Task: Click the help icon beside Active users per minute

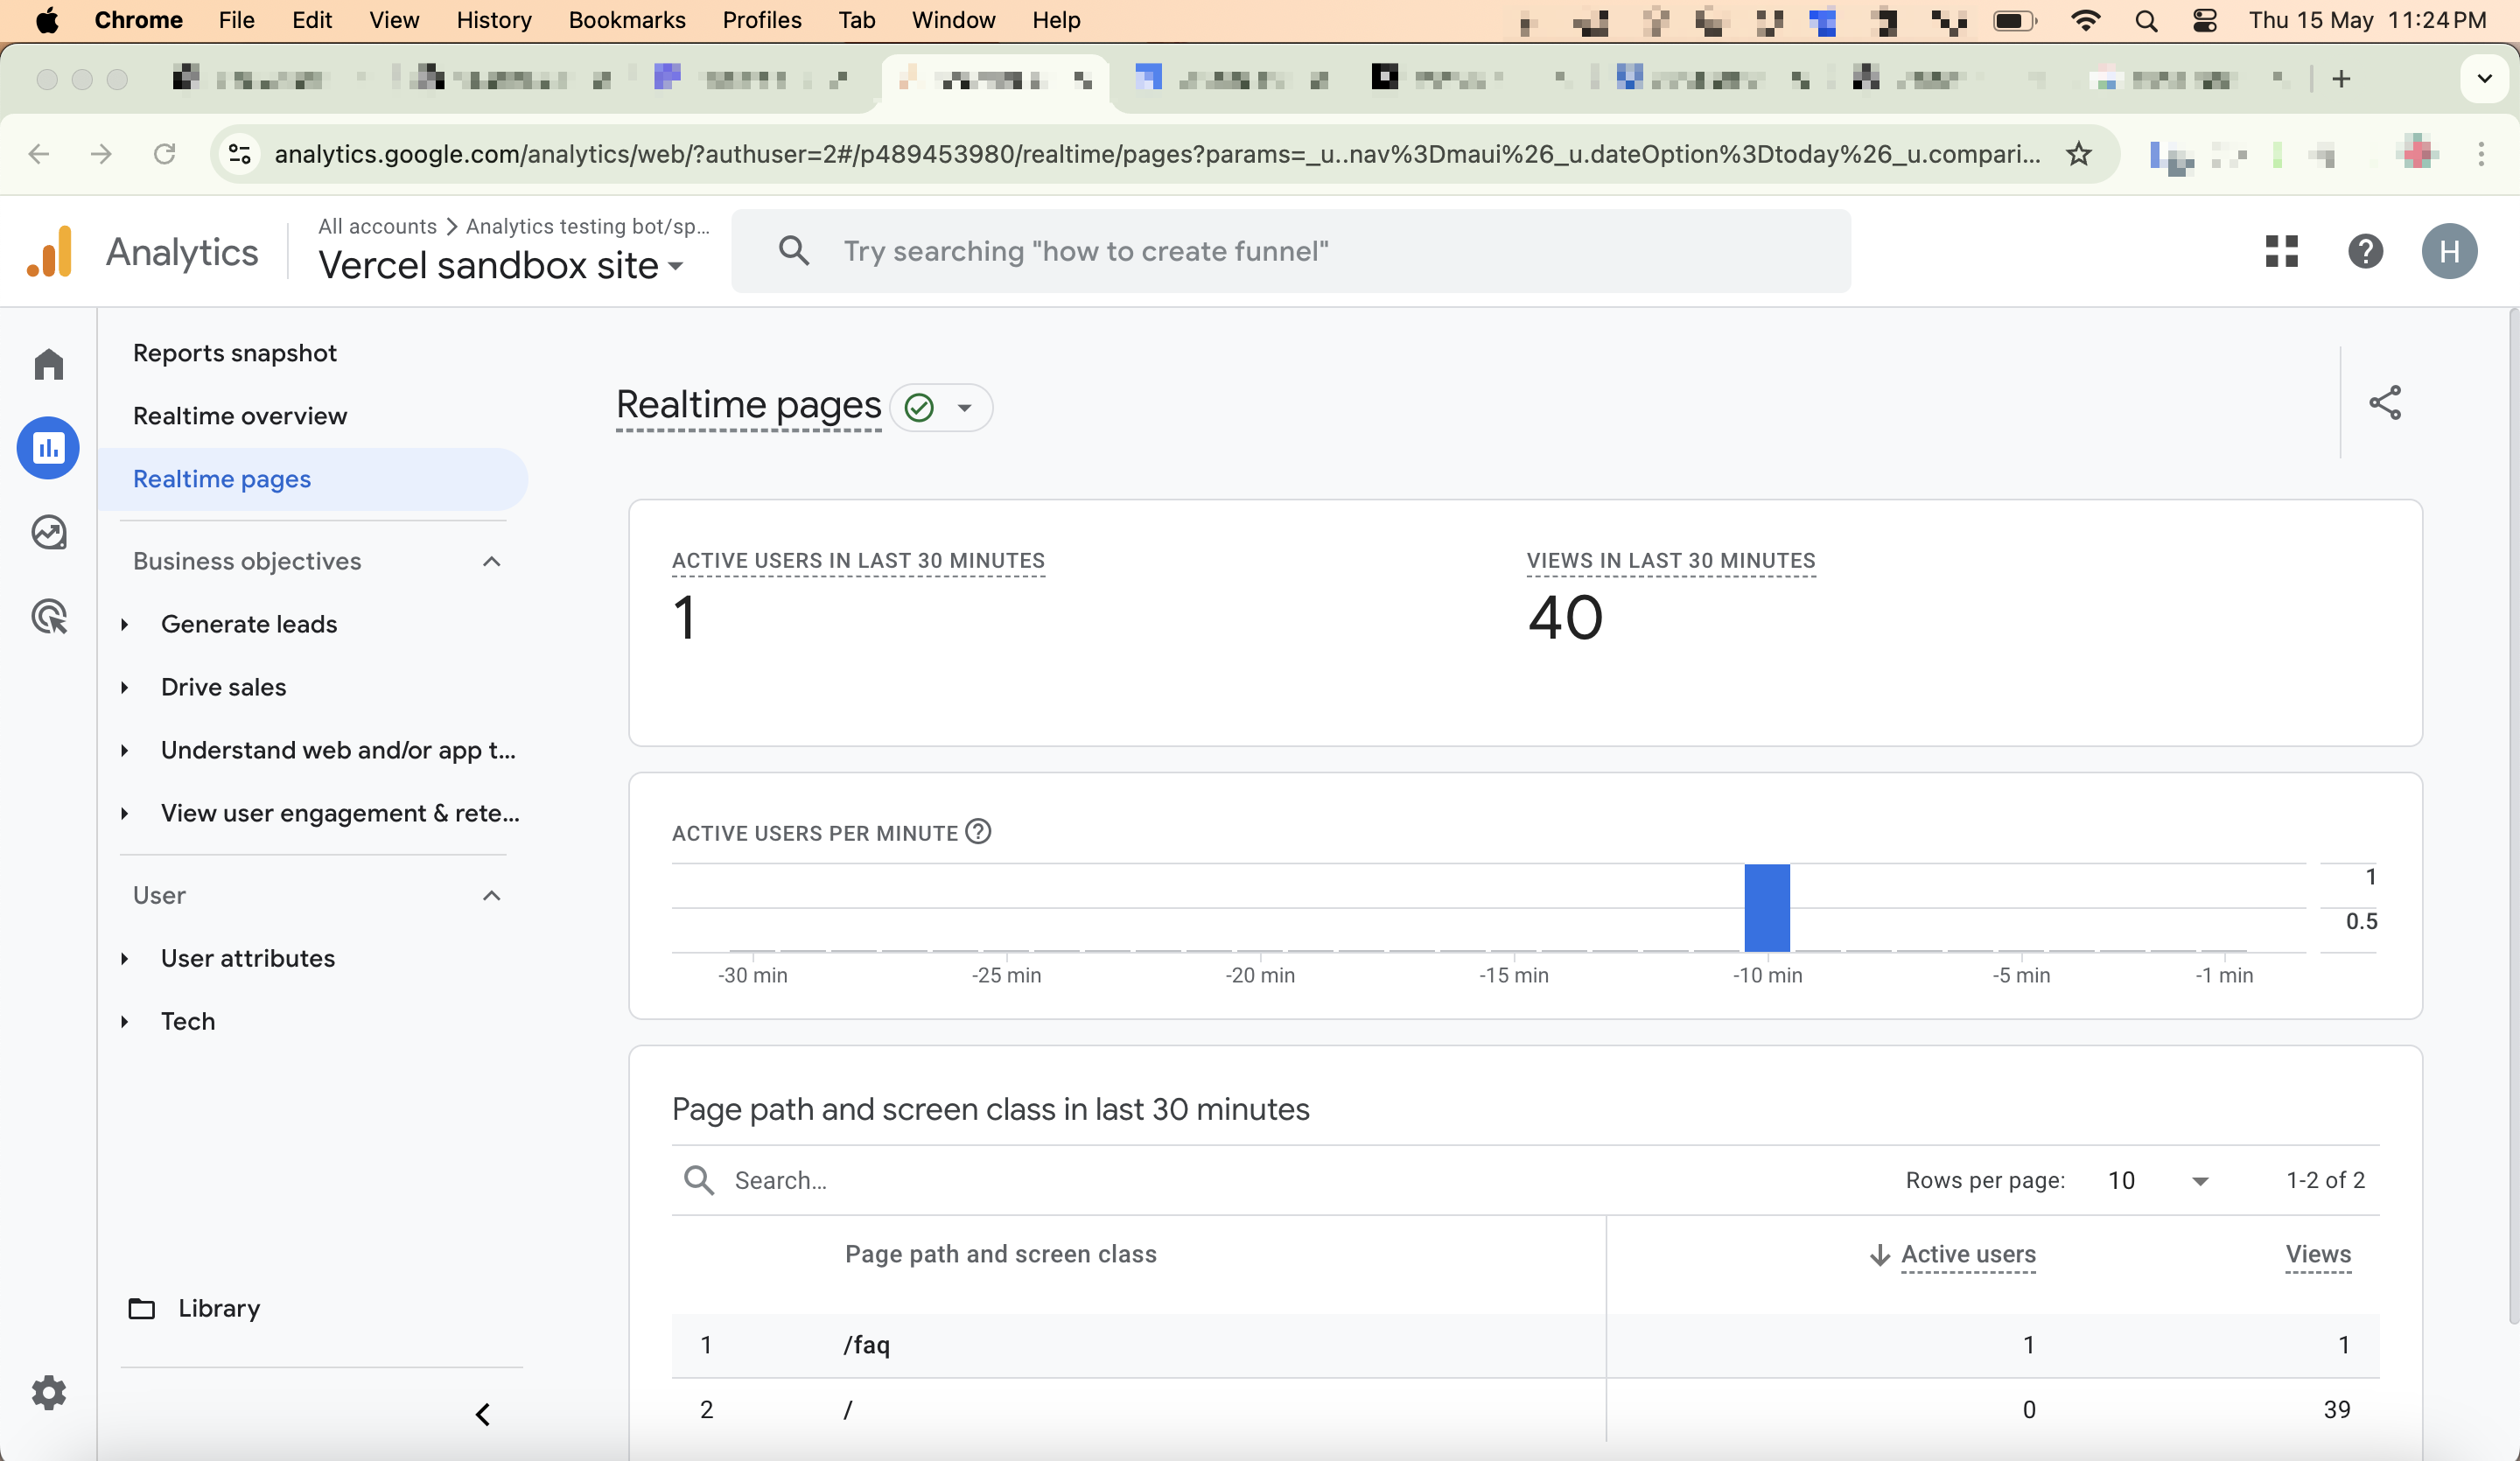Action: pyautogui.click(x=978, y=831)
